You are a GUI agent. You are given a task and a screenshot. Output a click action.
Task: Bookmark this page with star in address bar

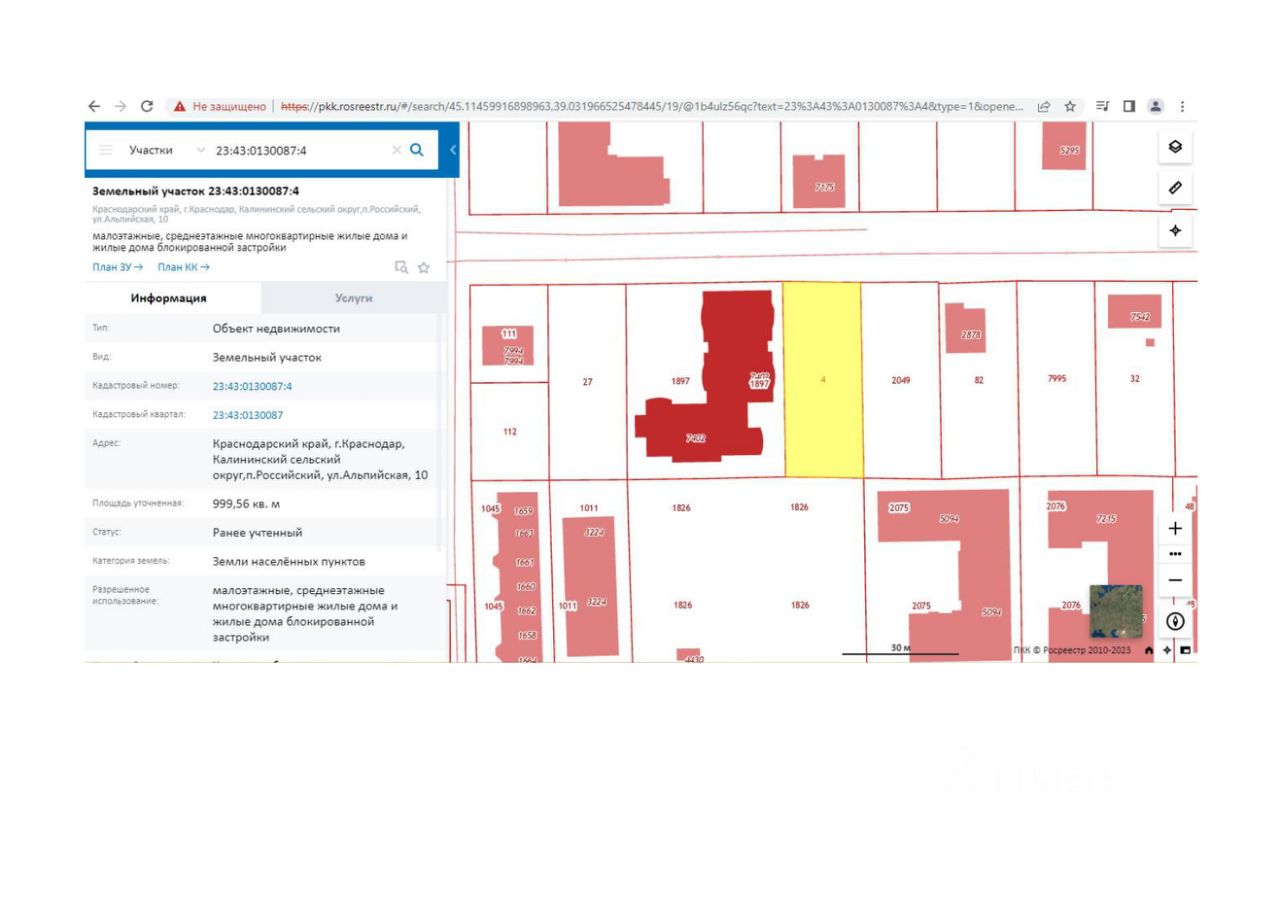[x=1070, y=106]
